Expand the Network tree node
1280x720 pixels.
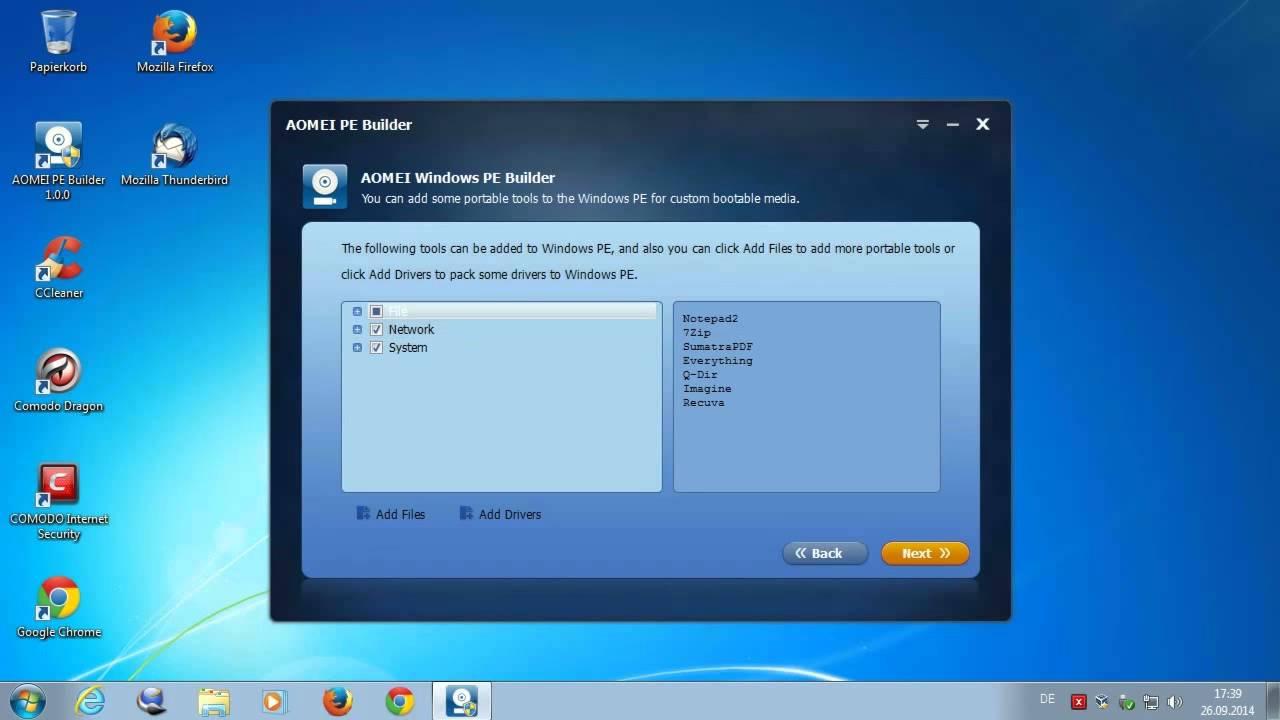tap(357, 329)
